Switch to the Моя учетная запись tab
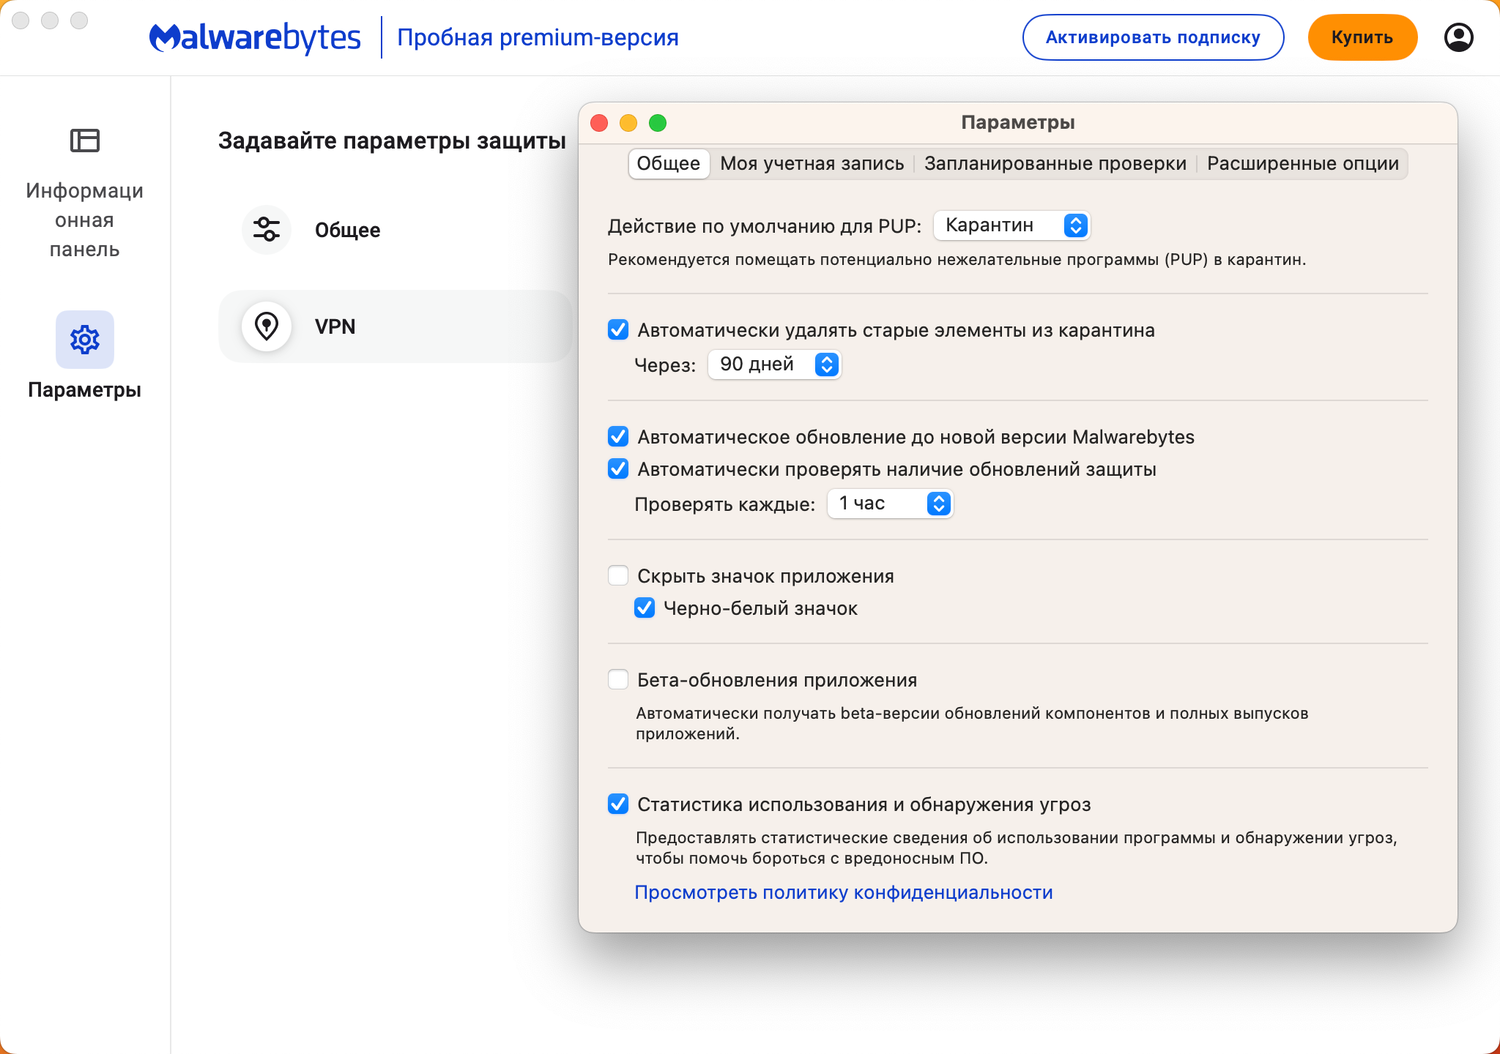The image size is (1500, 1054). [x=812, y=164]
